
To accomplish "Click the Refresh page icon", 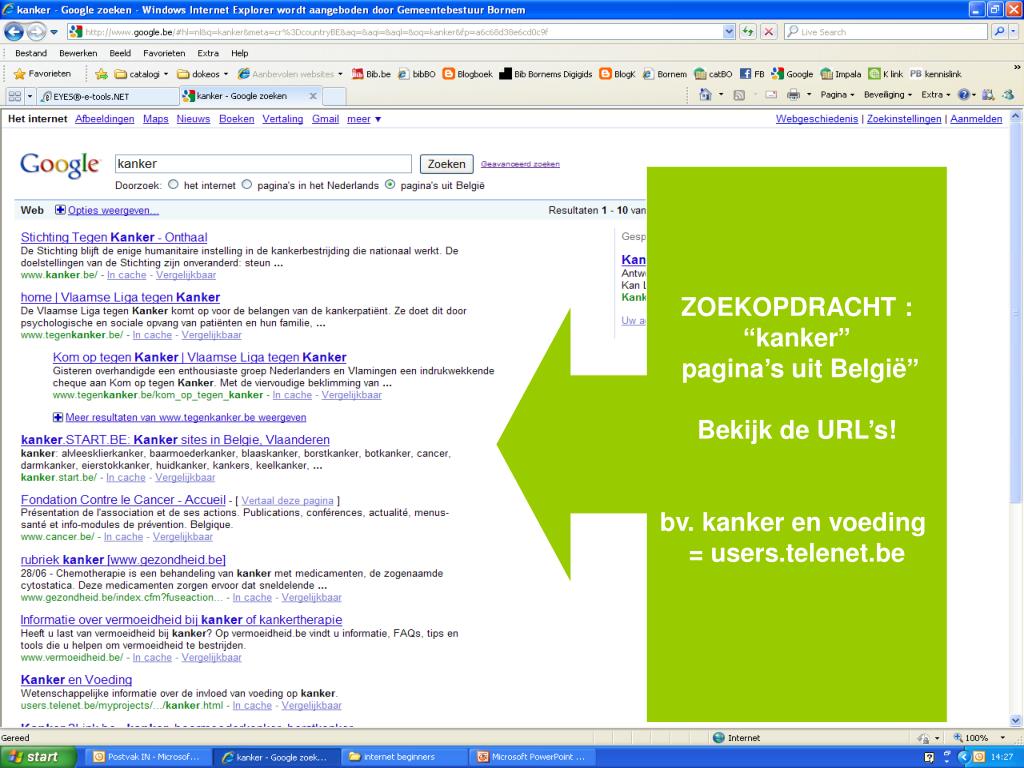I will pos(748,31).
